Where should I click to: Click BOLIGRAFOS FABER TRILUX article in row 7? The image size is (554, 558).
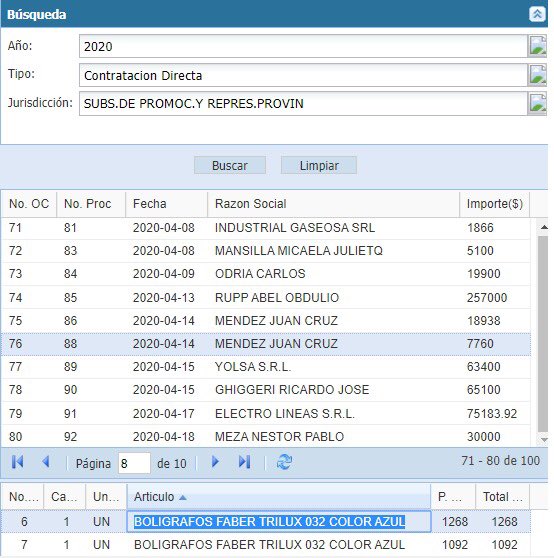(269, 545)
